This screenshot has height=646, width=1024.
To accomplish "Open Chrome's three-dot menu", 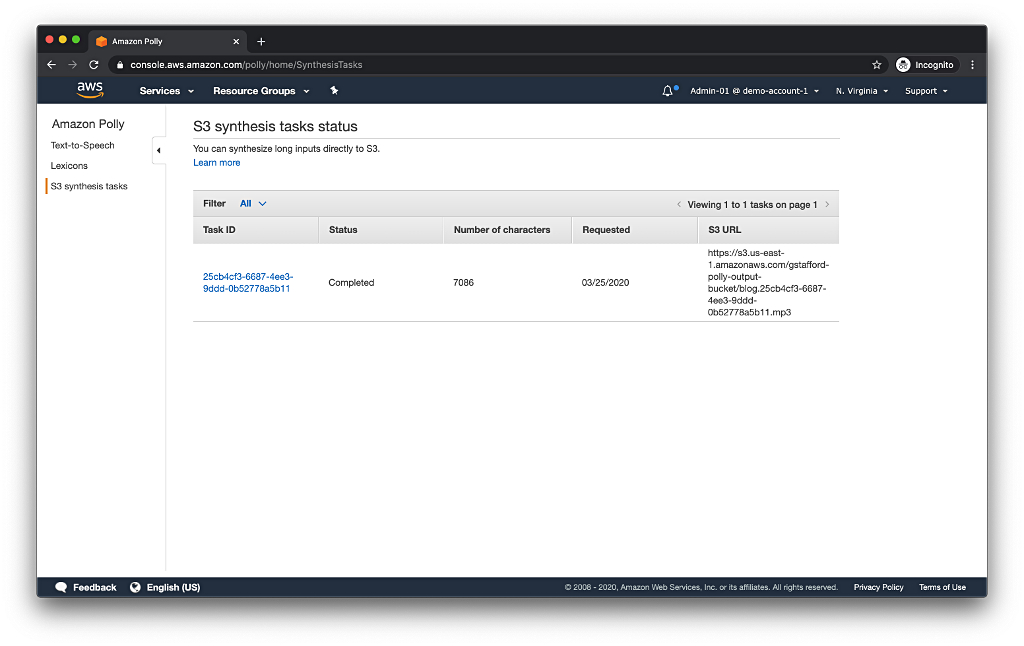I will [972, 65].
